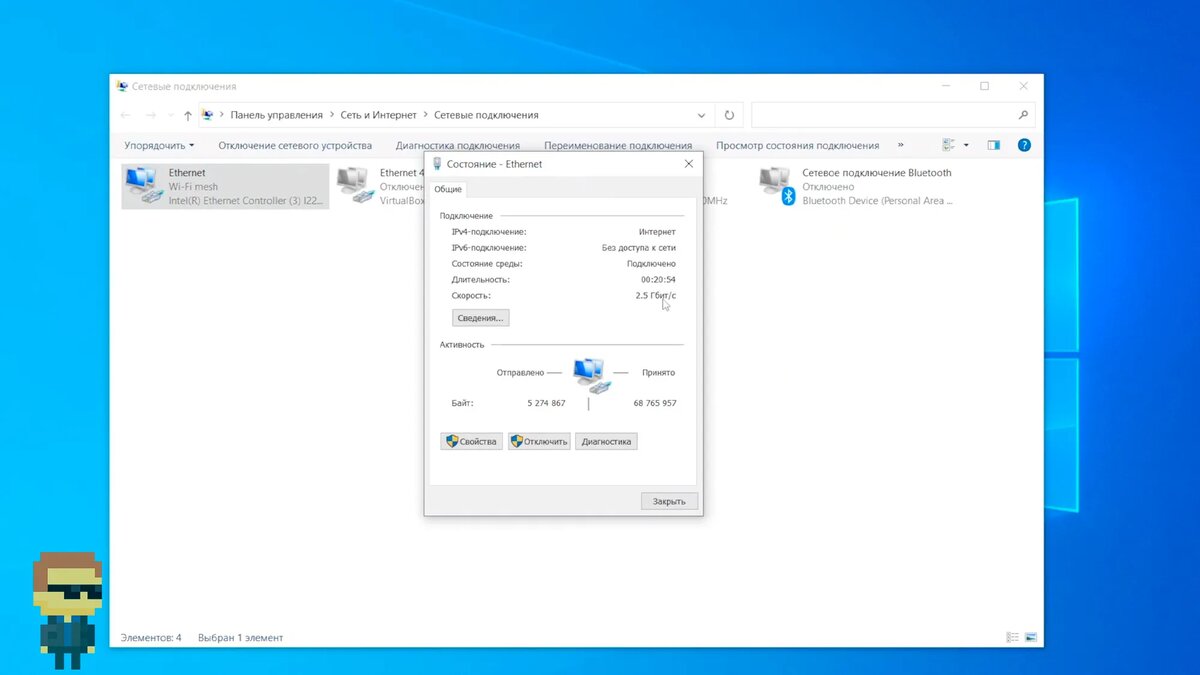
Task: Click the IPv4 status value Интернет
Action: point(657,232)
